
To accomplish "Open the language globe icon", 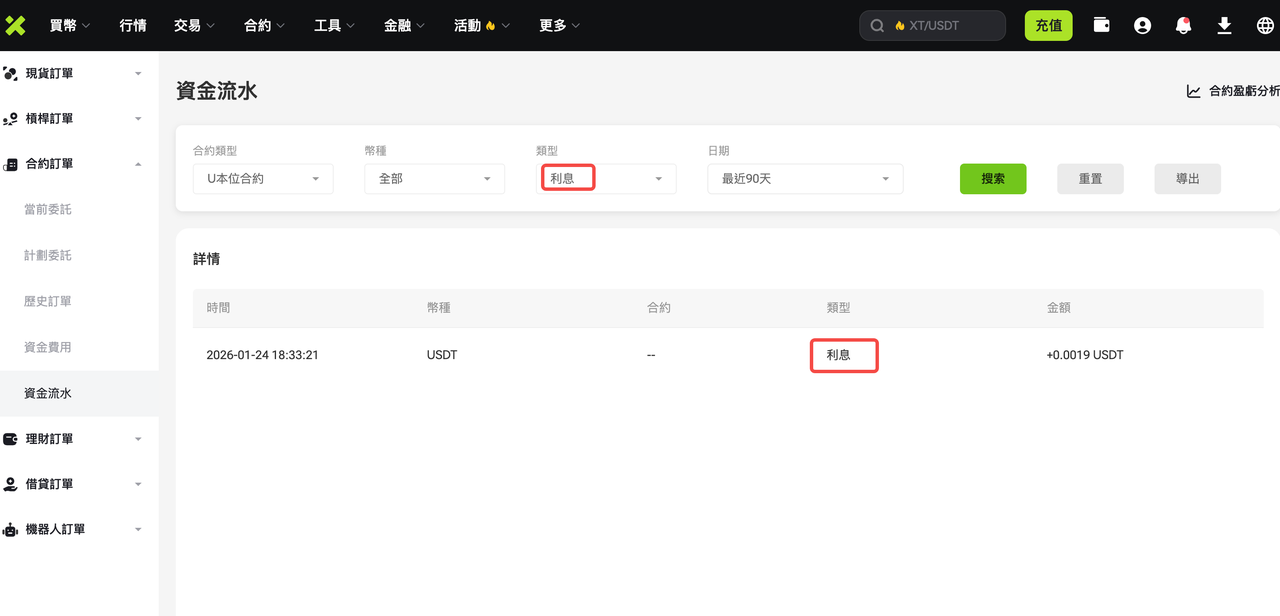I will 1265,26.
